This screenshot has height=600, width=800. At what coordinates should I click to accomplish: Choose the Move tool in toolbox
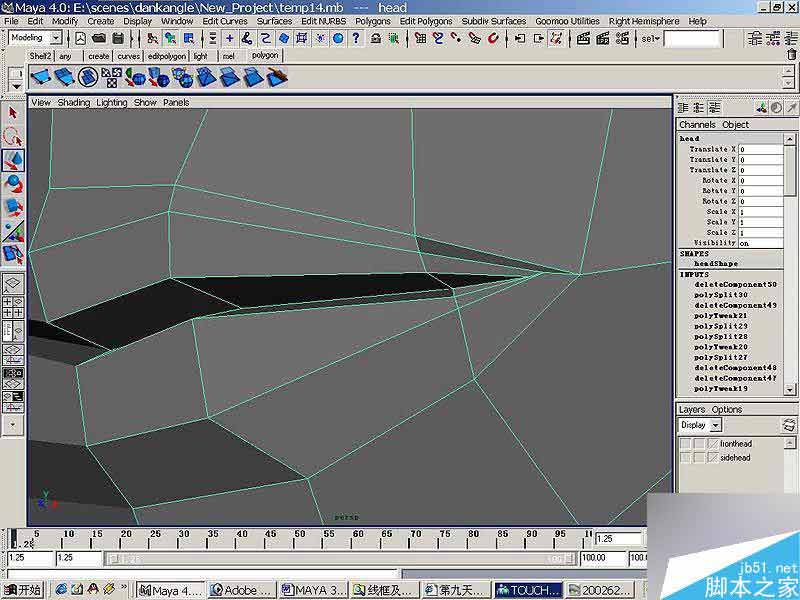point(13,160)
